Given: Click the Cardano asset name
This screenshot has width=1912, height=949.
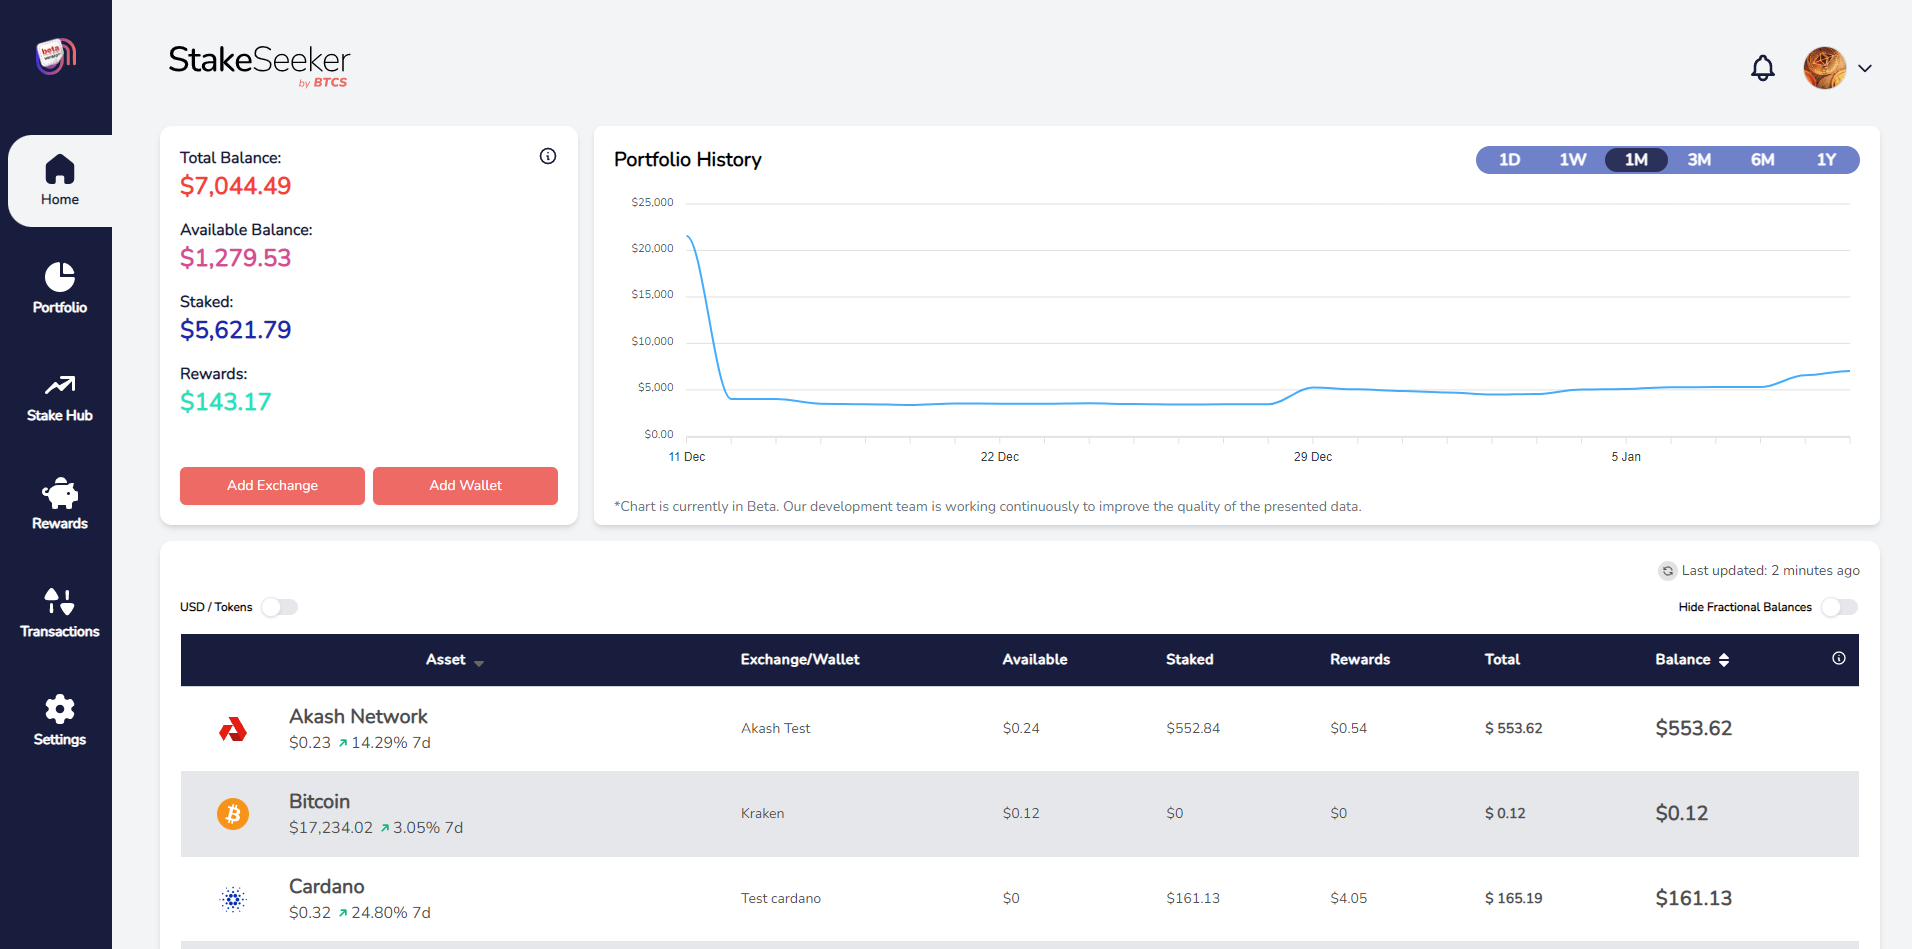Looking at the screenshot, I should (x=326, y=887).
